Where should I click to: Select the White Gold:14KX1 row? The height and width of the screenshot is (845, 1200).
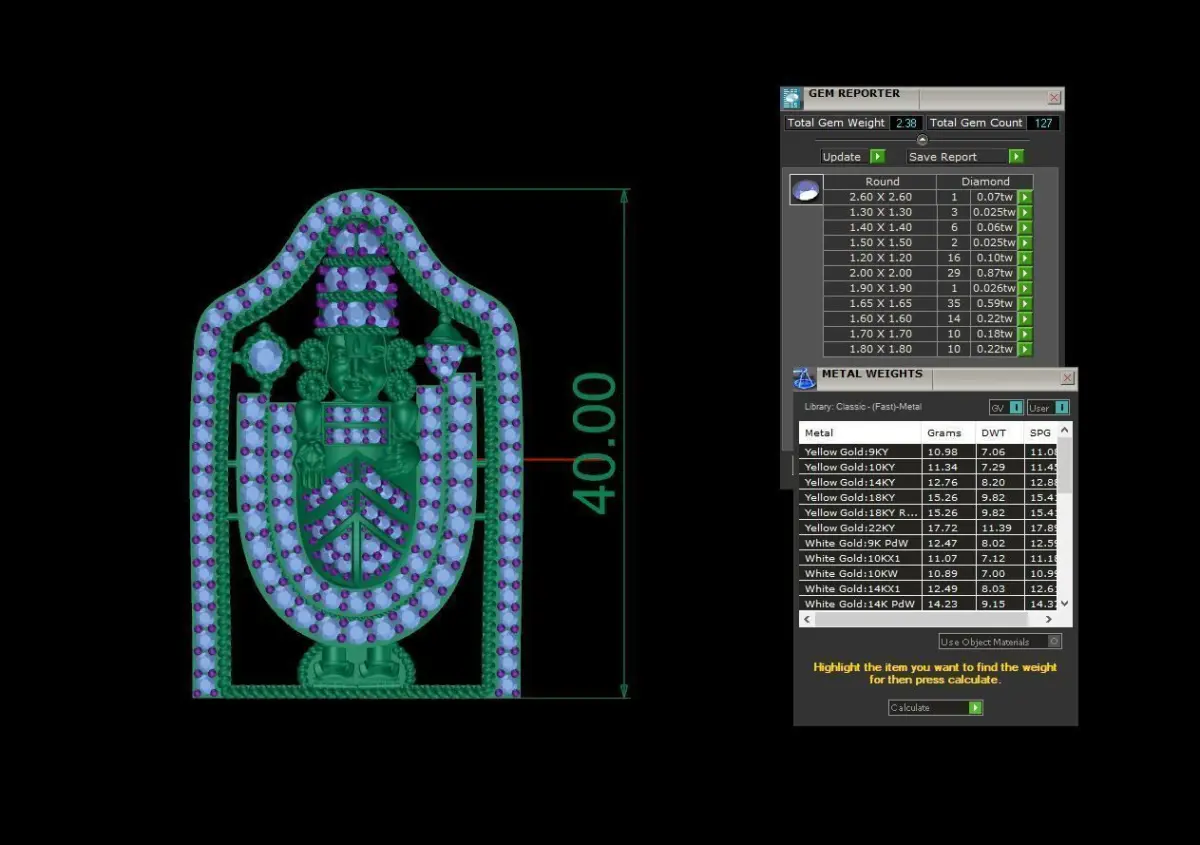click(928, 589)
